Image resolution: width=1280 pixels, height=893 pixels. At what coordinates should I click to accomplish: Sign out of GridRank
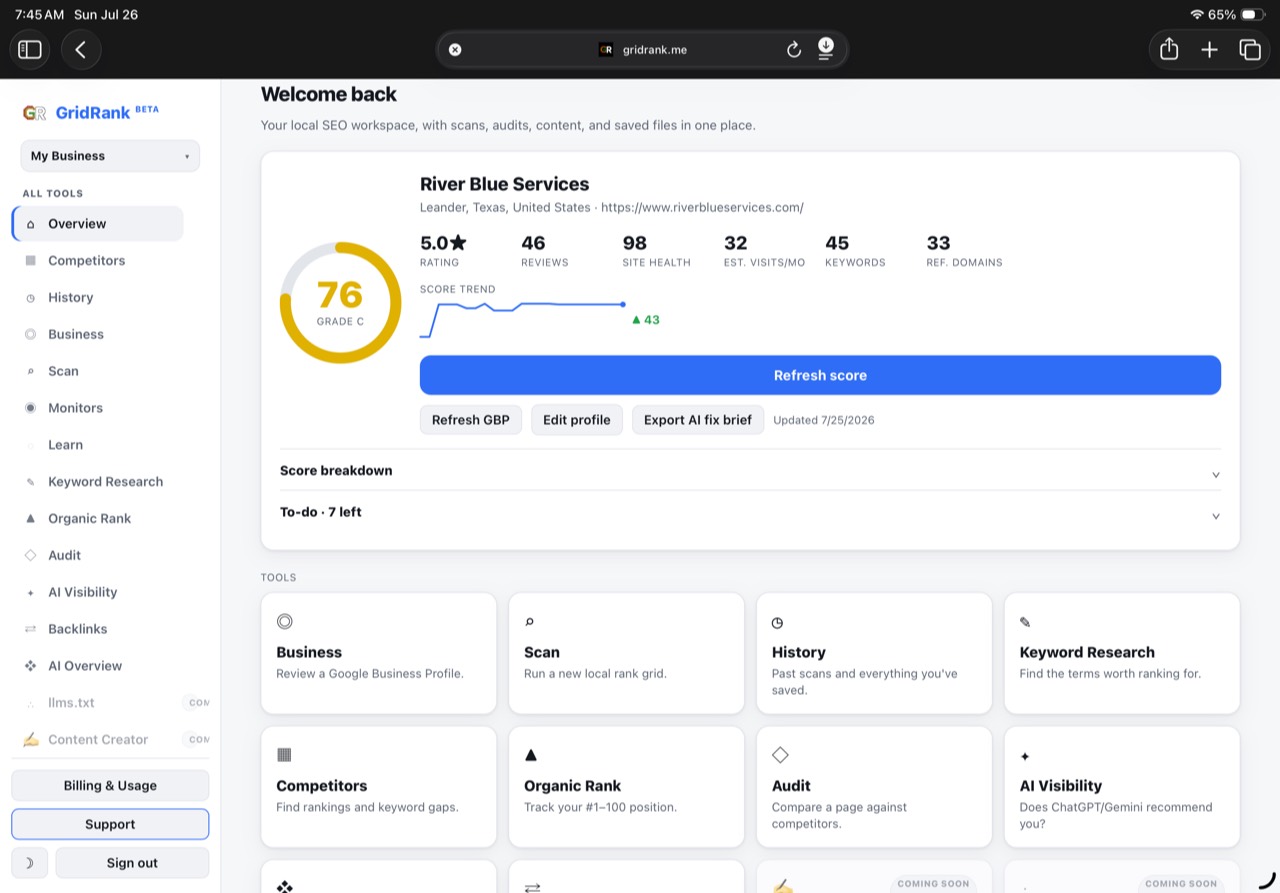[132, 863]
